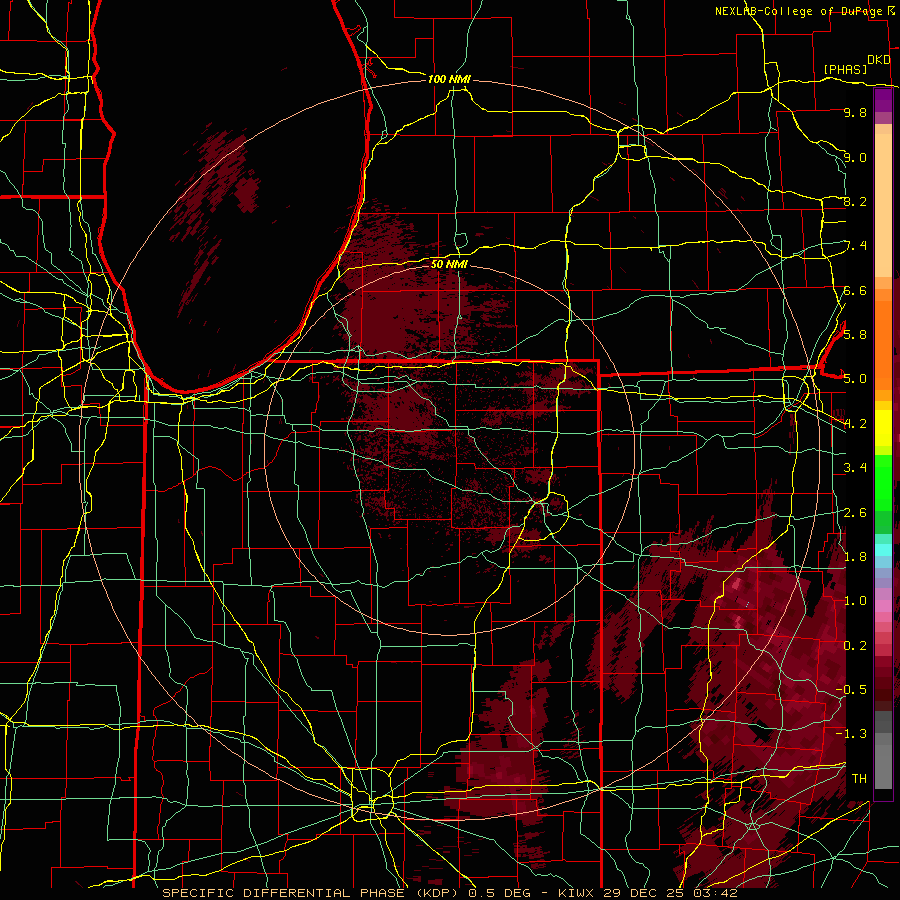Click the 1.8 scale value
900x900 pixels.
point(855,557)
